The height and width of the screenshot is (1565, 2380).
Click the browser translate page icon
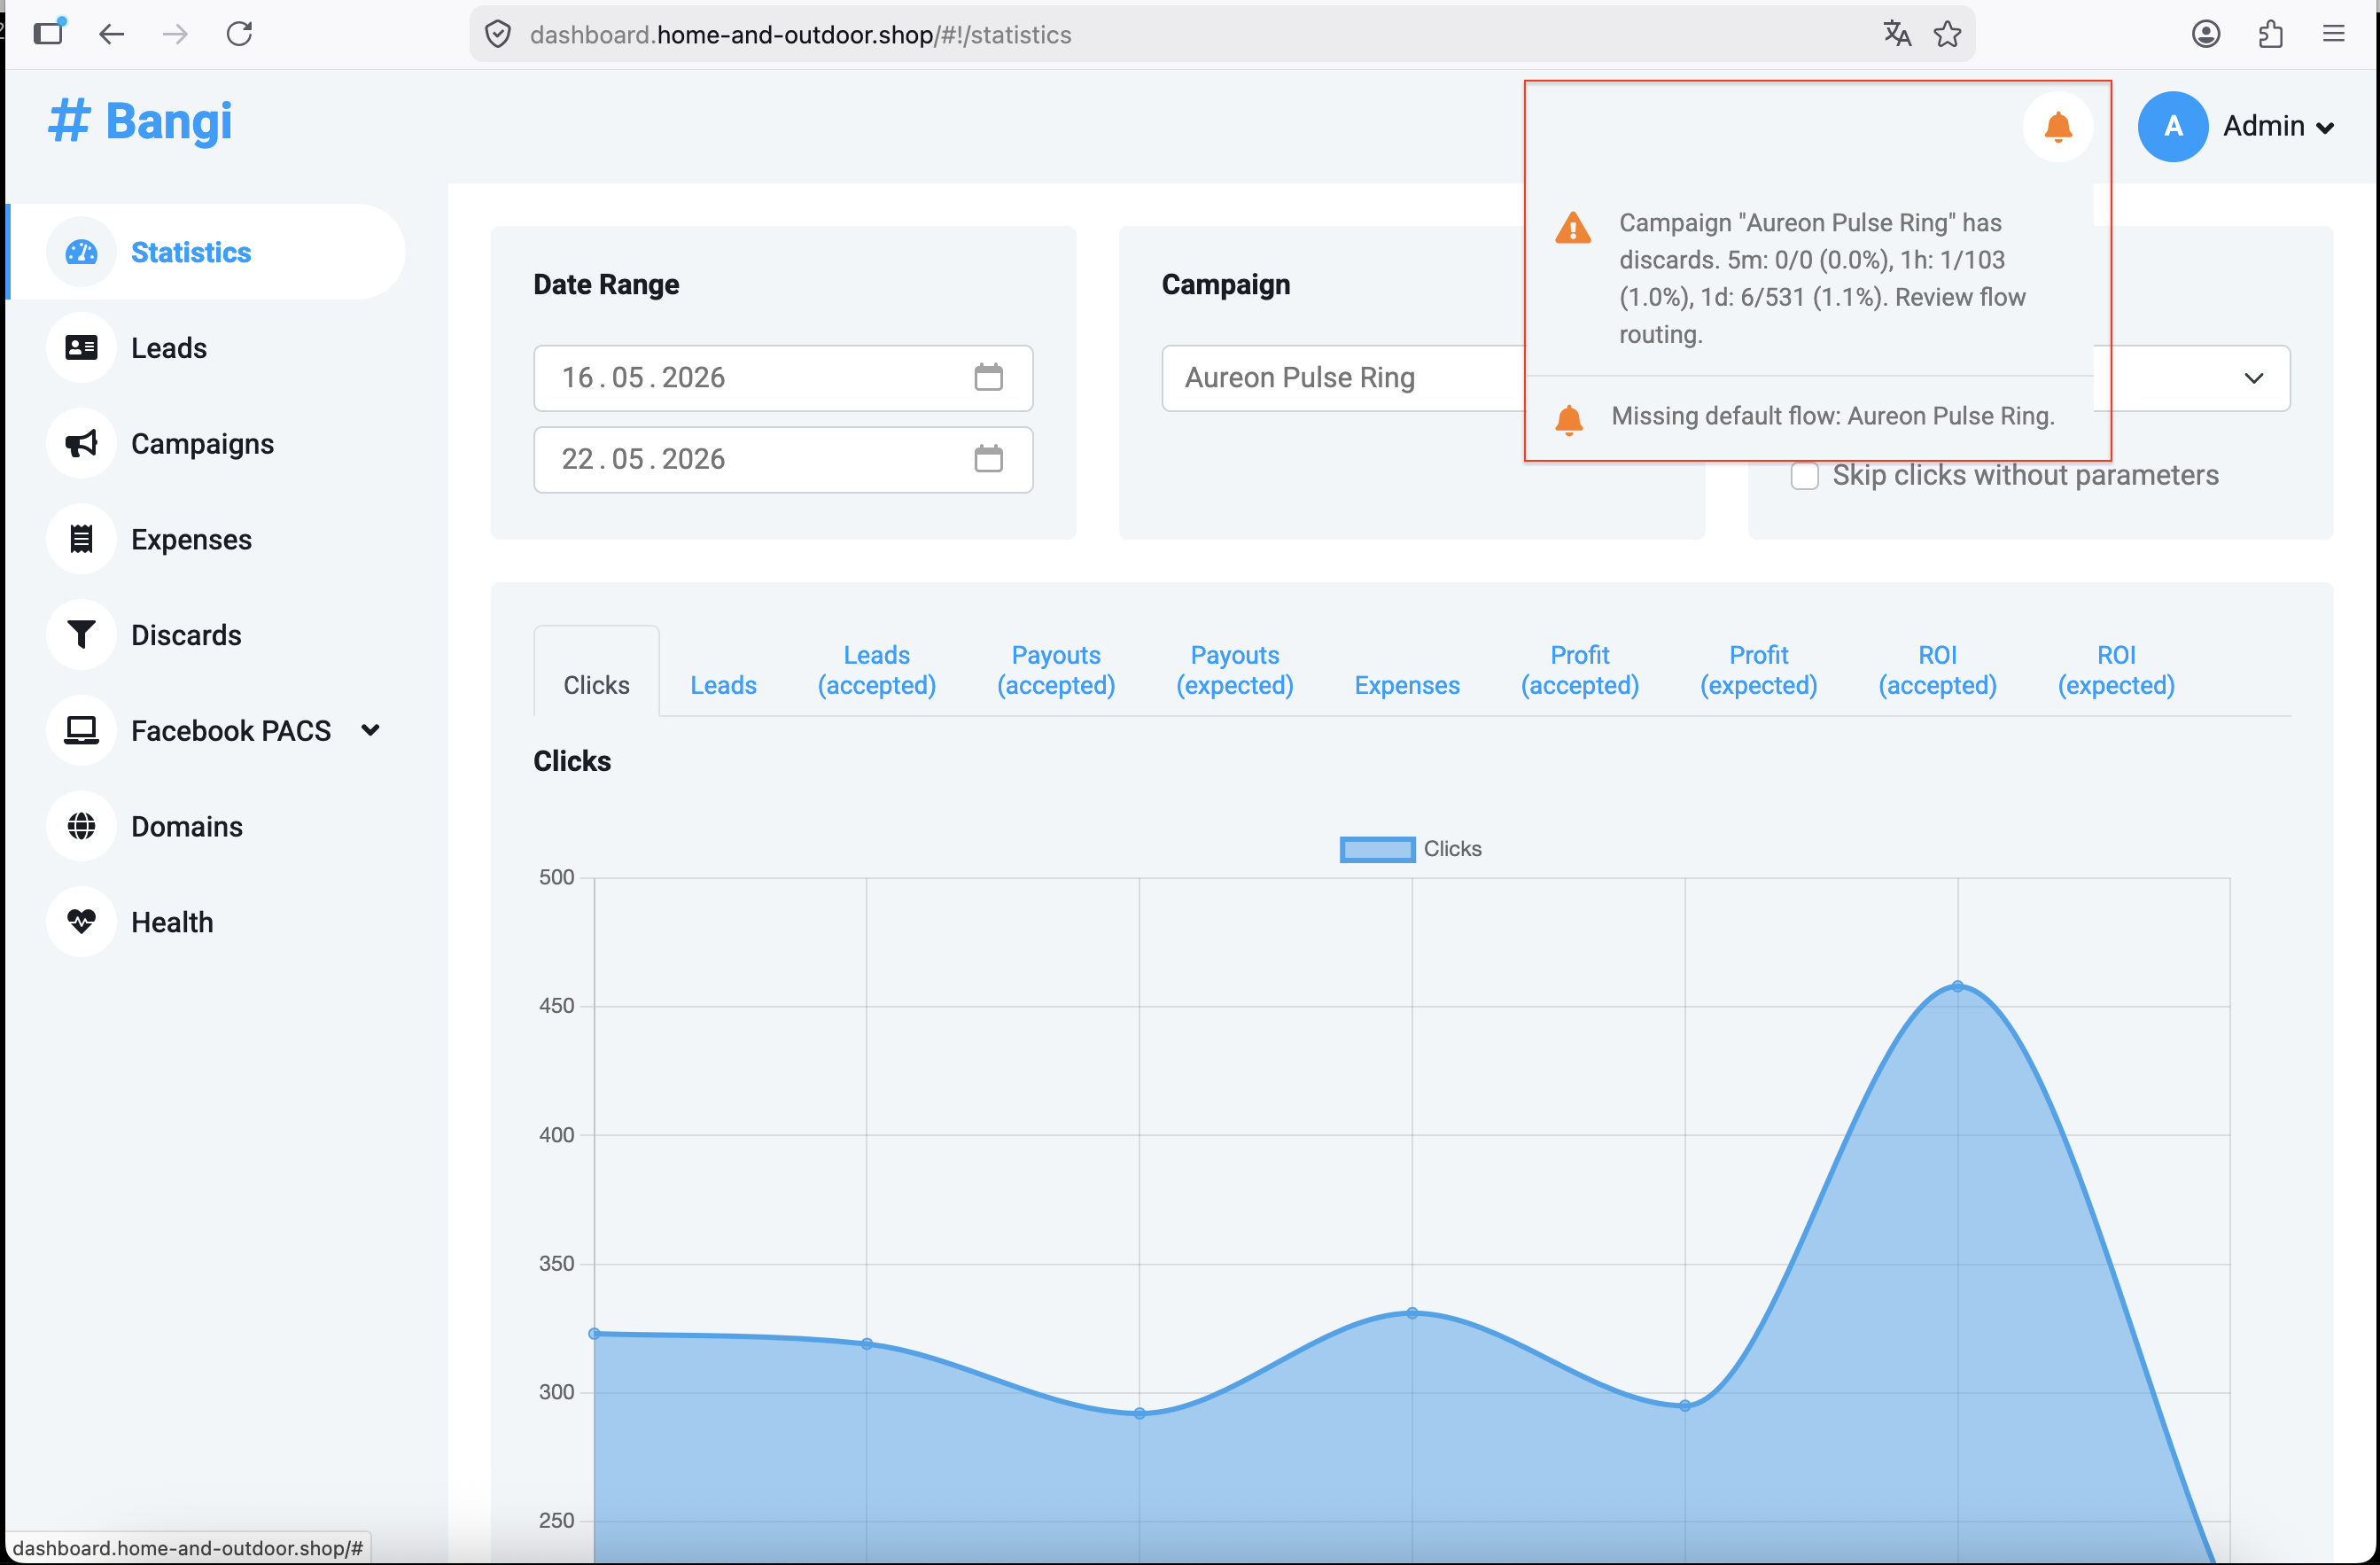[1896, 35]
